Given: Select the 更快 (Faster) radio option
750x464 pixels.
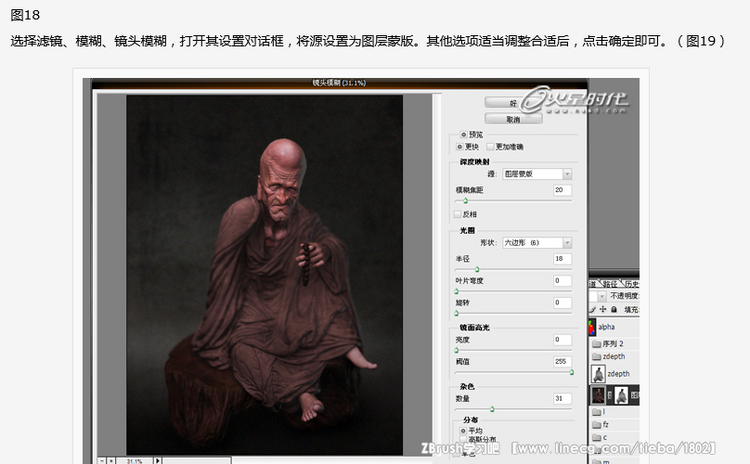Looking at the screenshot, I should click(460, 147).
